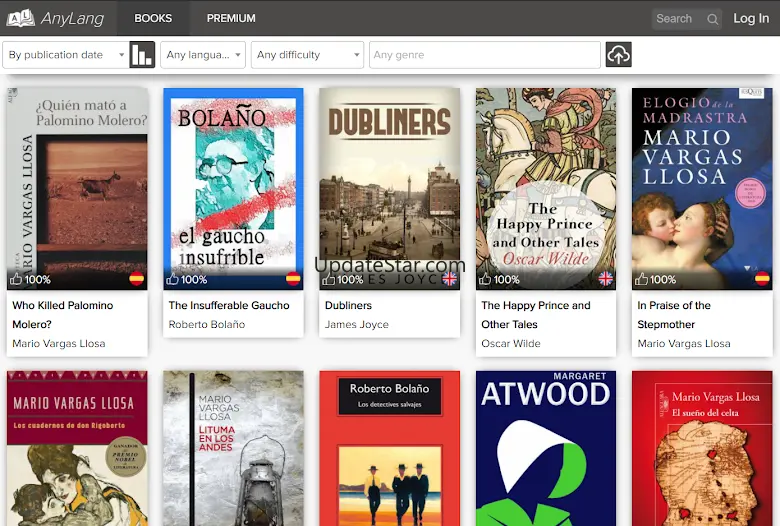The height and width of the screenshot is (526, 780).
Task: Click the cloud upload icon
Action: pos(618,55)
